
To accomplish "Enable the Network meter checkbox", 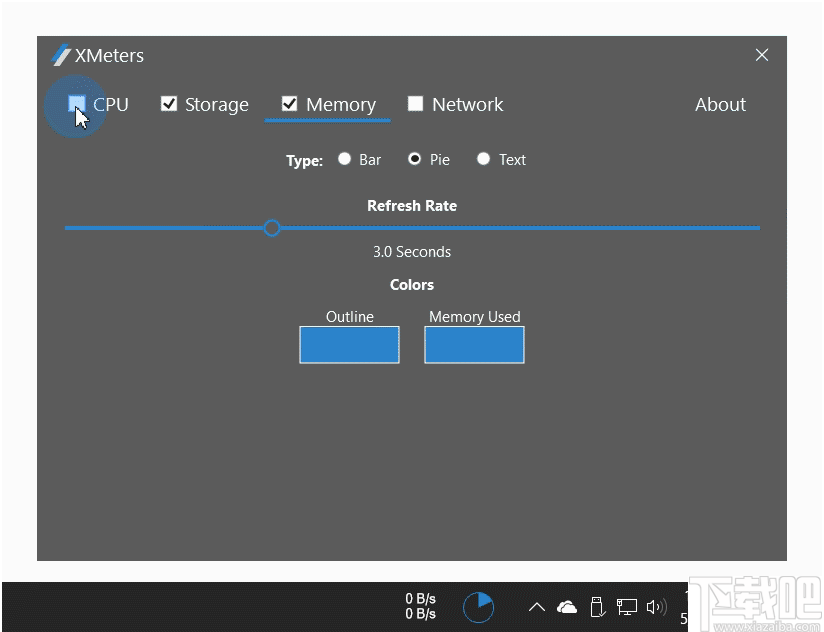I will click(x=416, y=103).
